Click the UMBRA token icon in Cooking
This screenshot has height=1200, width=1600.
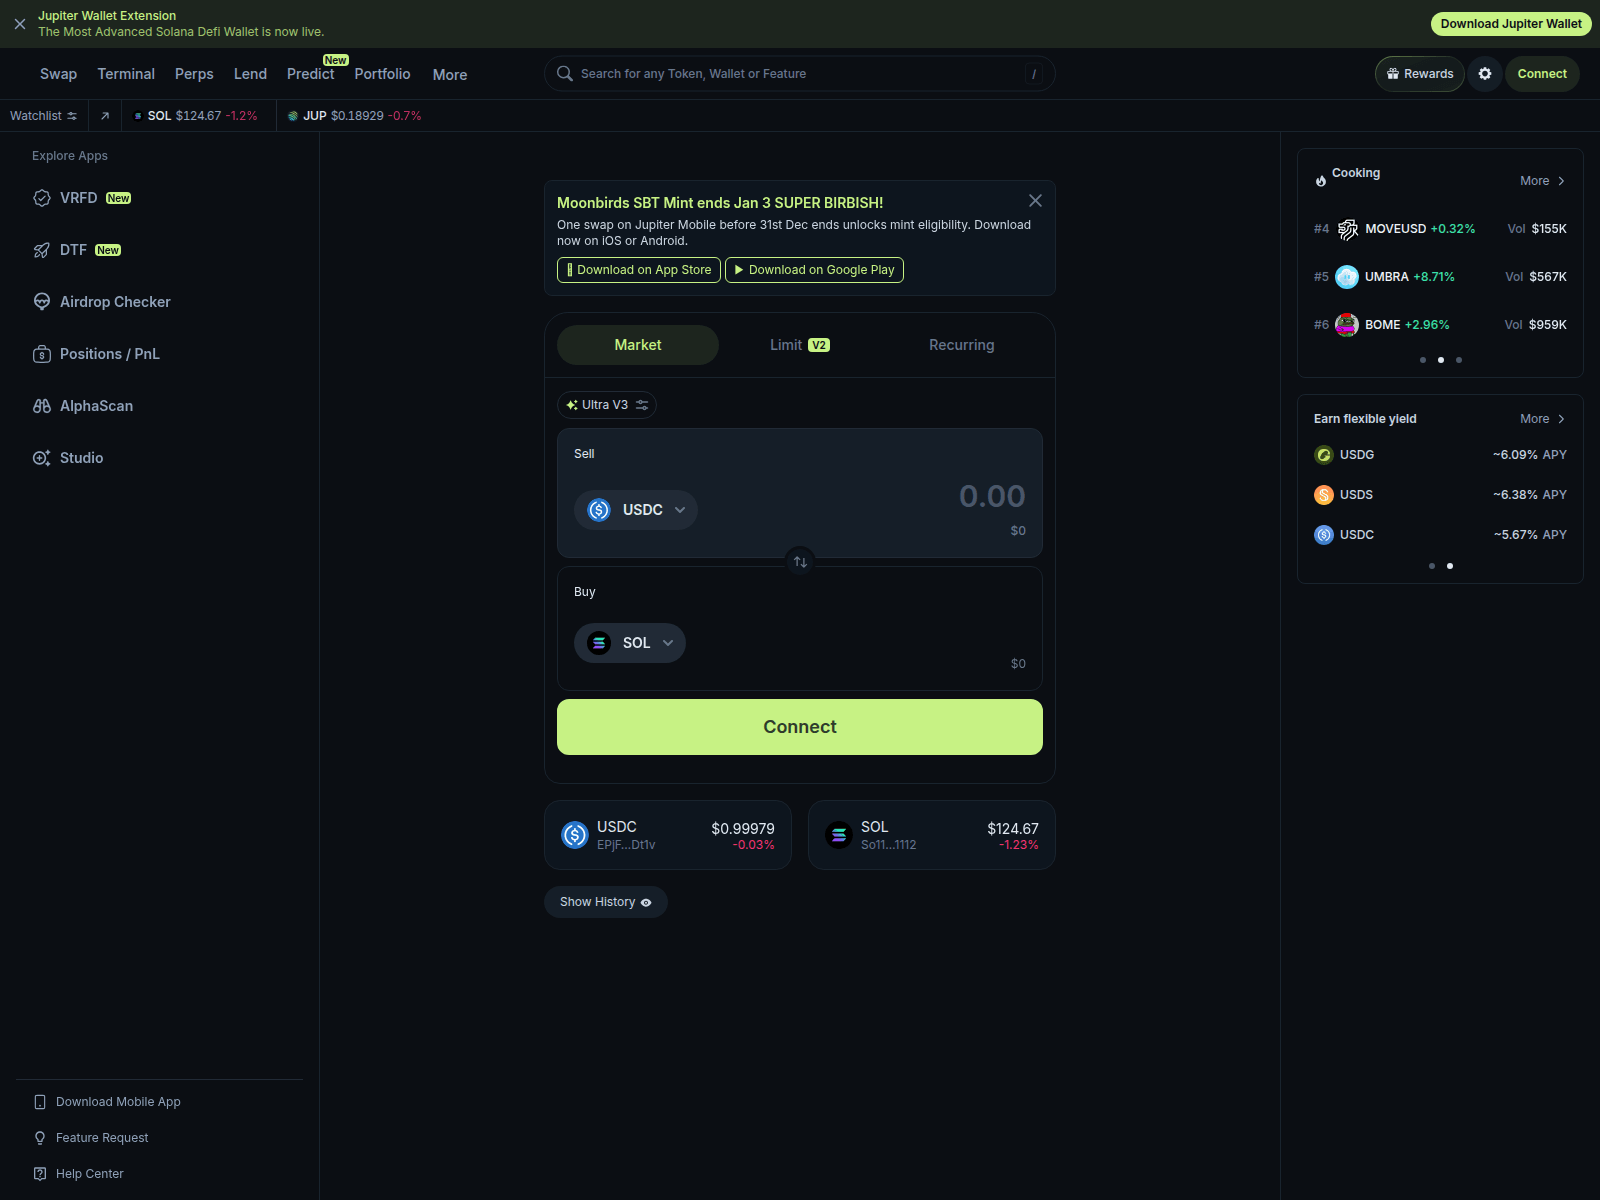pos(1347,277)
